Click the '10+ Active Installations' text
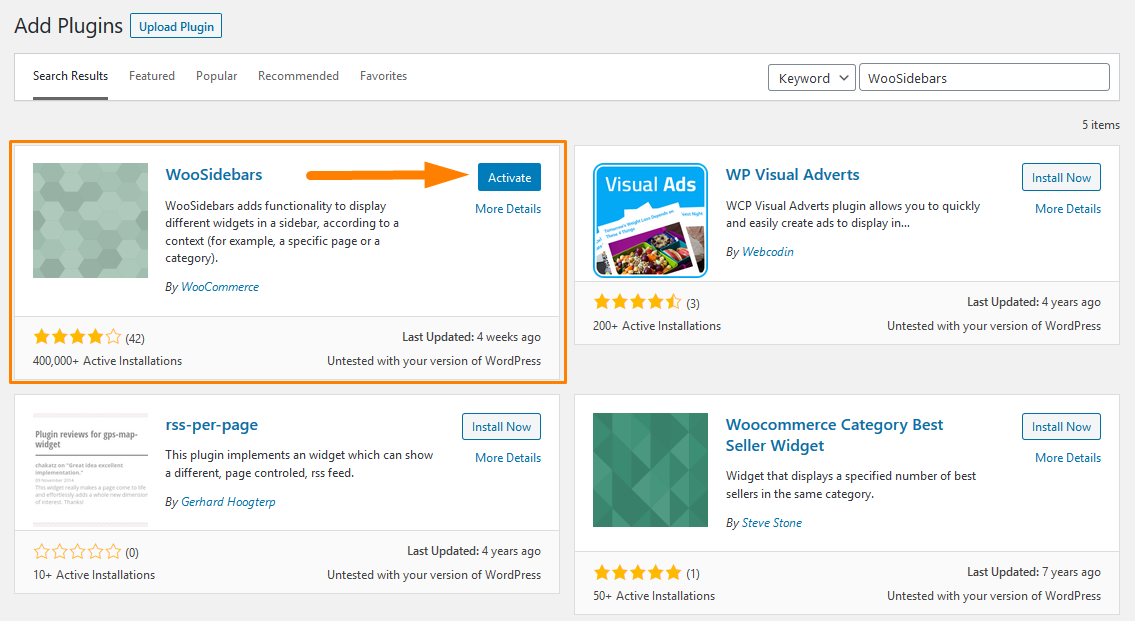 pyautogui.click(x=94, y=575)
